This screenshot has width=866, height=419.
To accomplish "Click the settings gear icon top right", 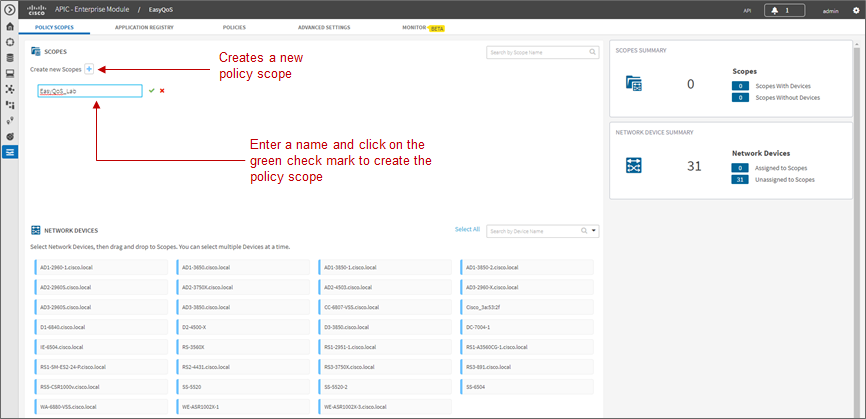I will click(856, 10).
